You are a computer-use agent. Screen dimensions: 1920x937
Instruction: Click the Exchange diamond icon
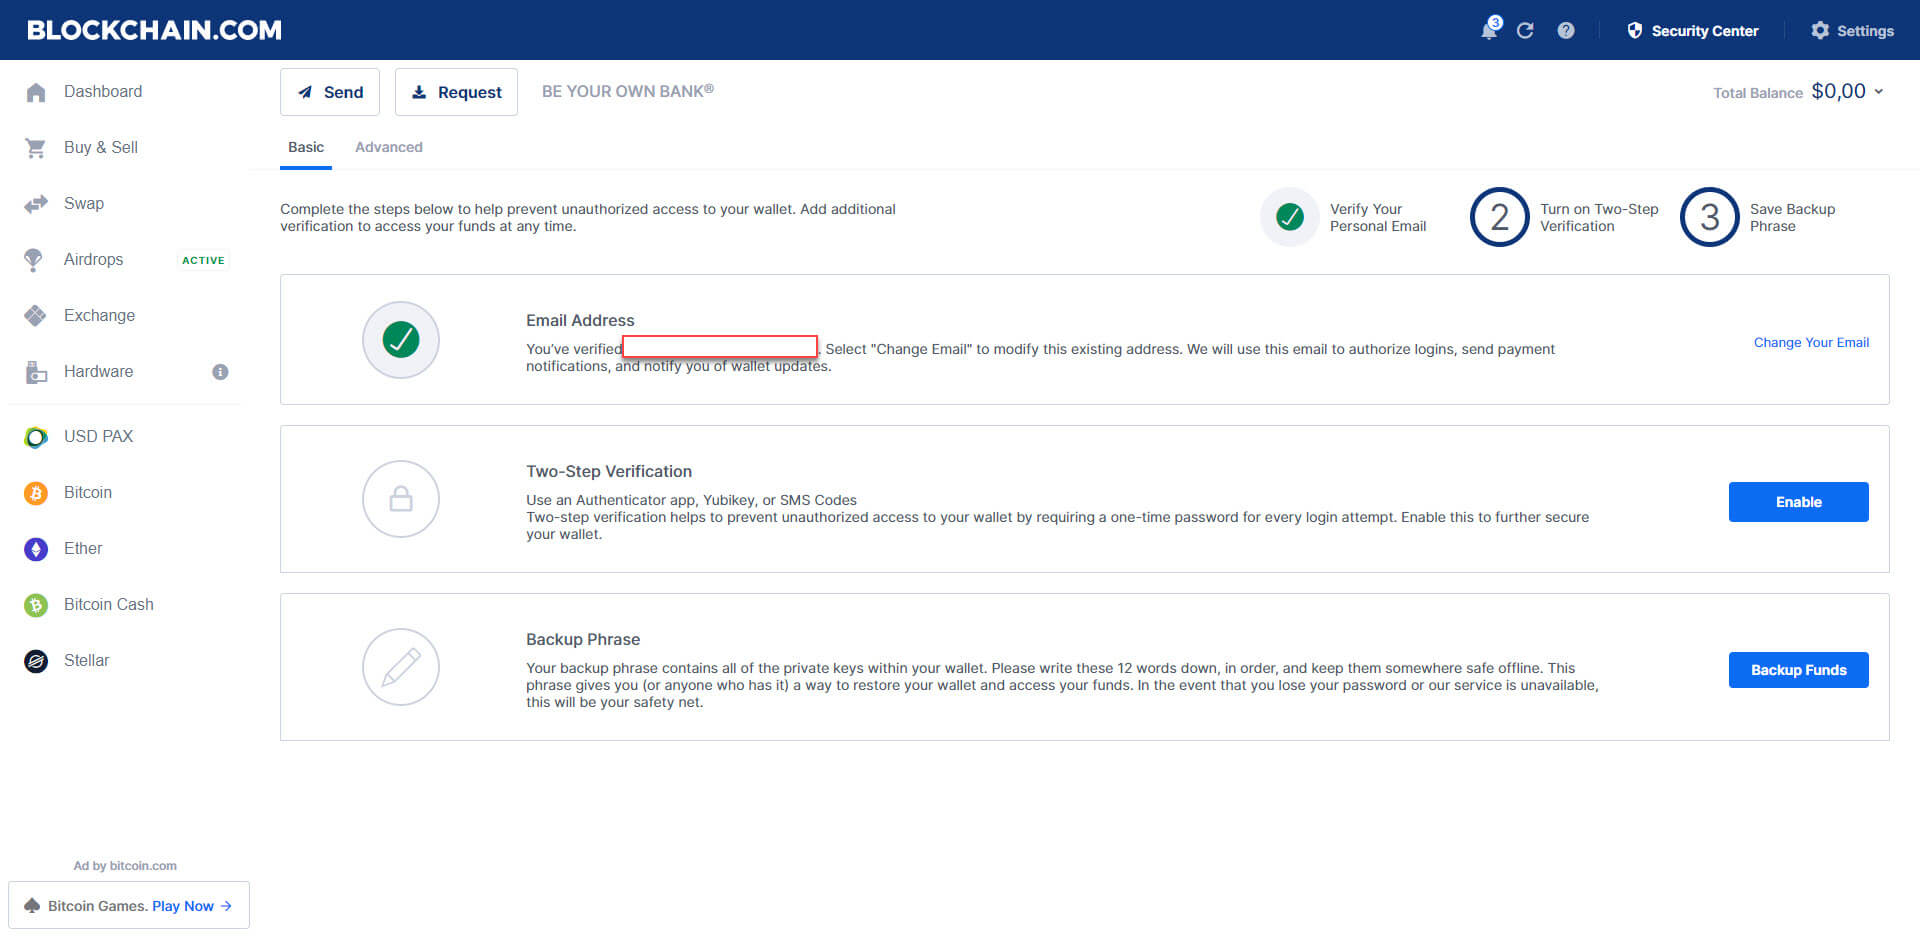point(36,316)
